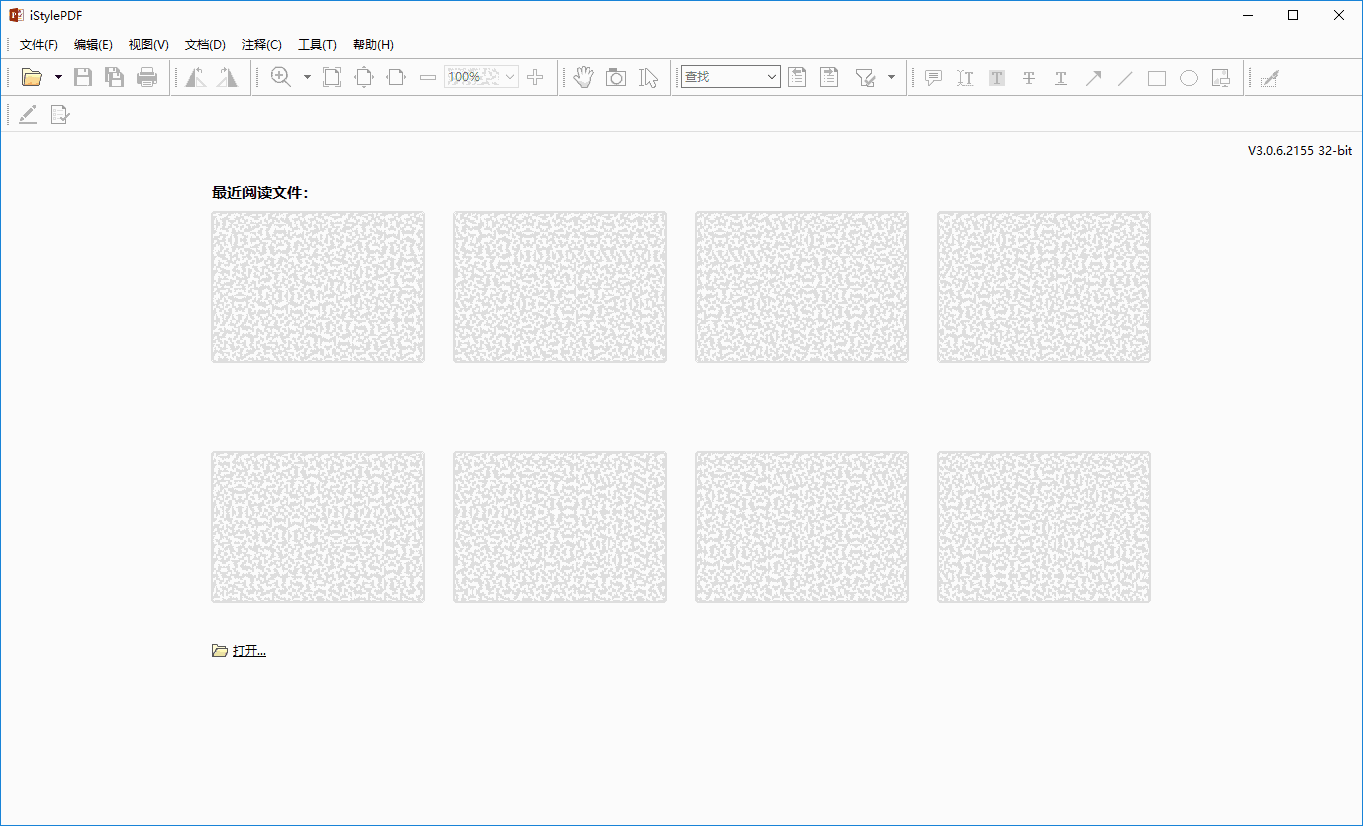Rotate the page clockwise
This screenshot has height=826, width=1363.
coord(227,76)
